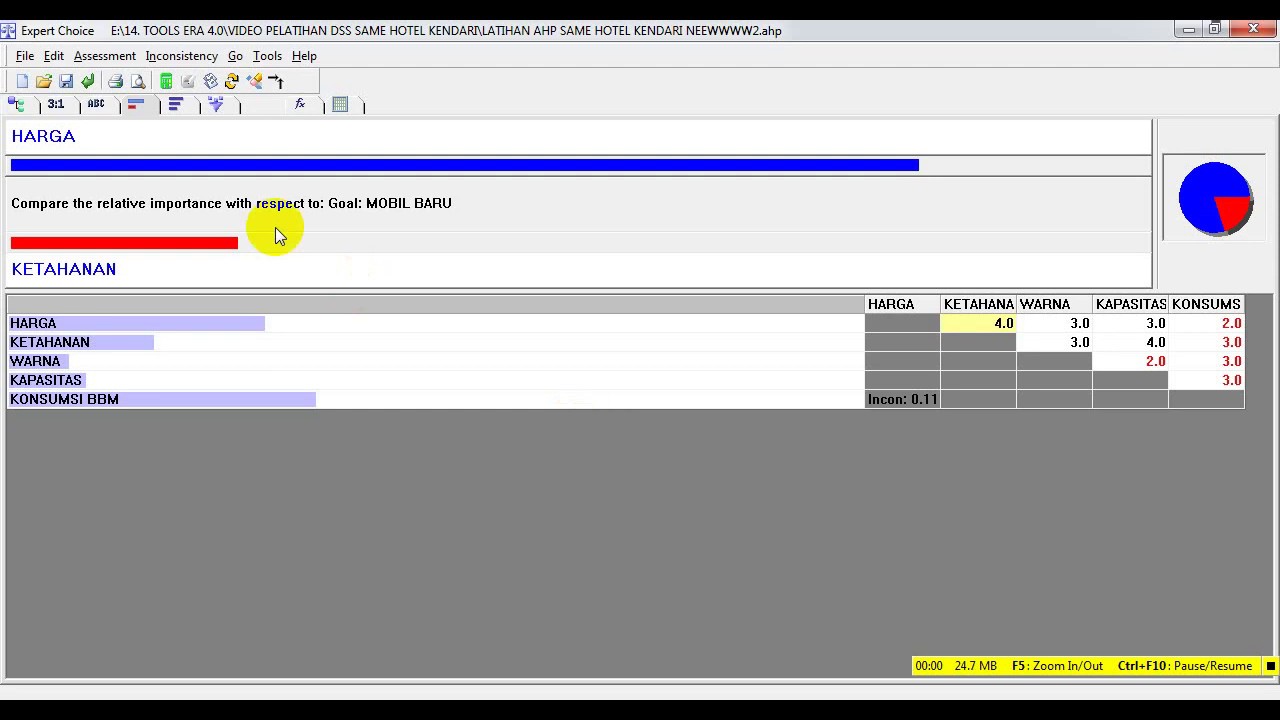Select the HARGA vs KETAHANAN cell 4.0
This screenshot has height=720, width=1280.
tap(978, 323)
